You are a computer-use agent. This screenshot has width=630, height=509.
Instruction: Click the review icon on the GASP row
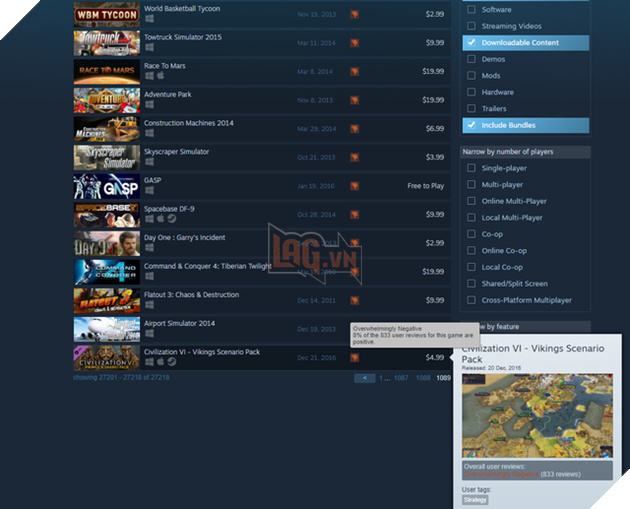point(354,186)
